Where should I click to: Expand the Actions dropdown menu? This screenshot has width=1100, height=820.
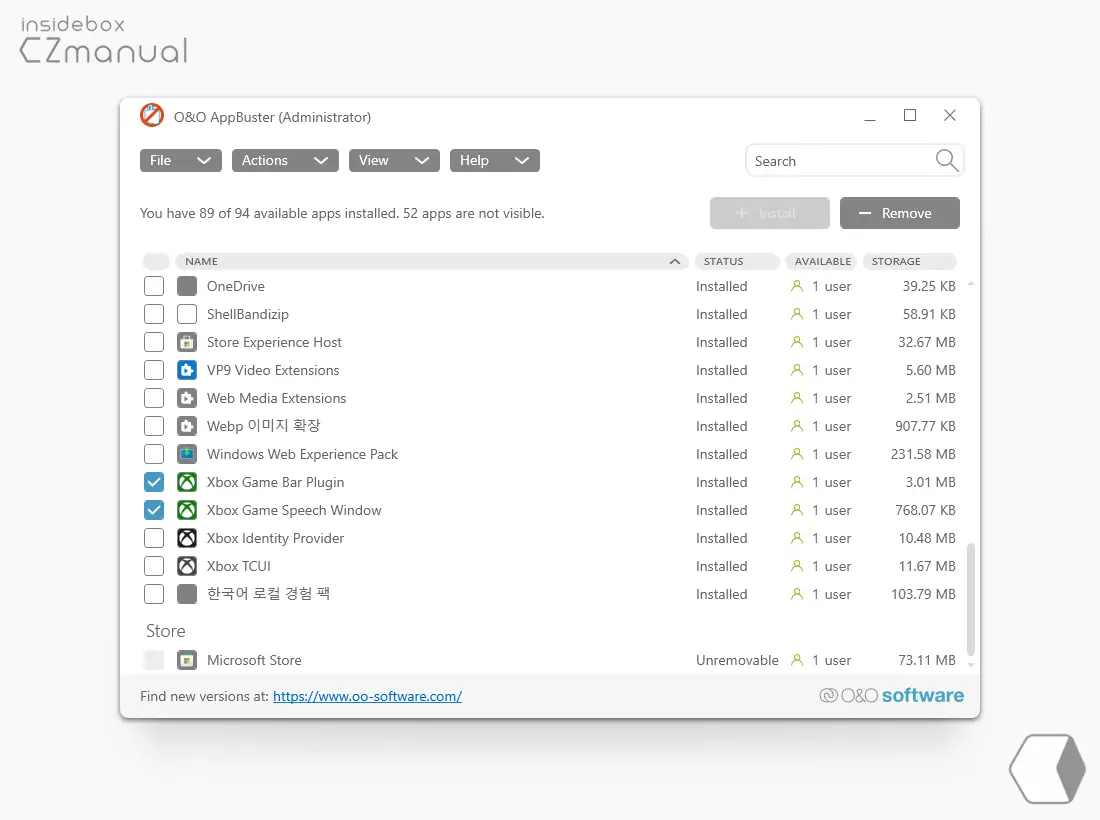coord(285,160)
